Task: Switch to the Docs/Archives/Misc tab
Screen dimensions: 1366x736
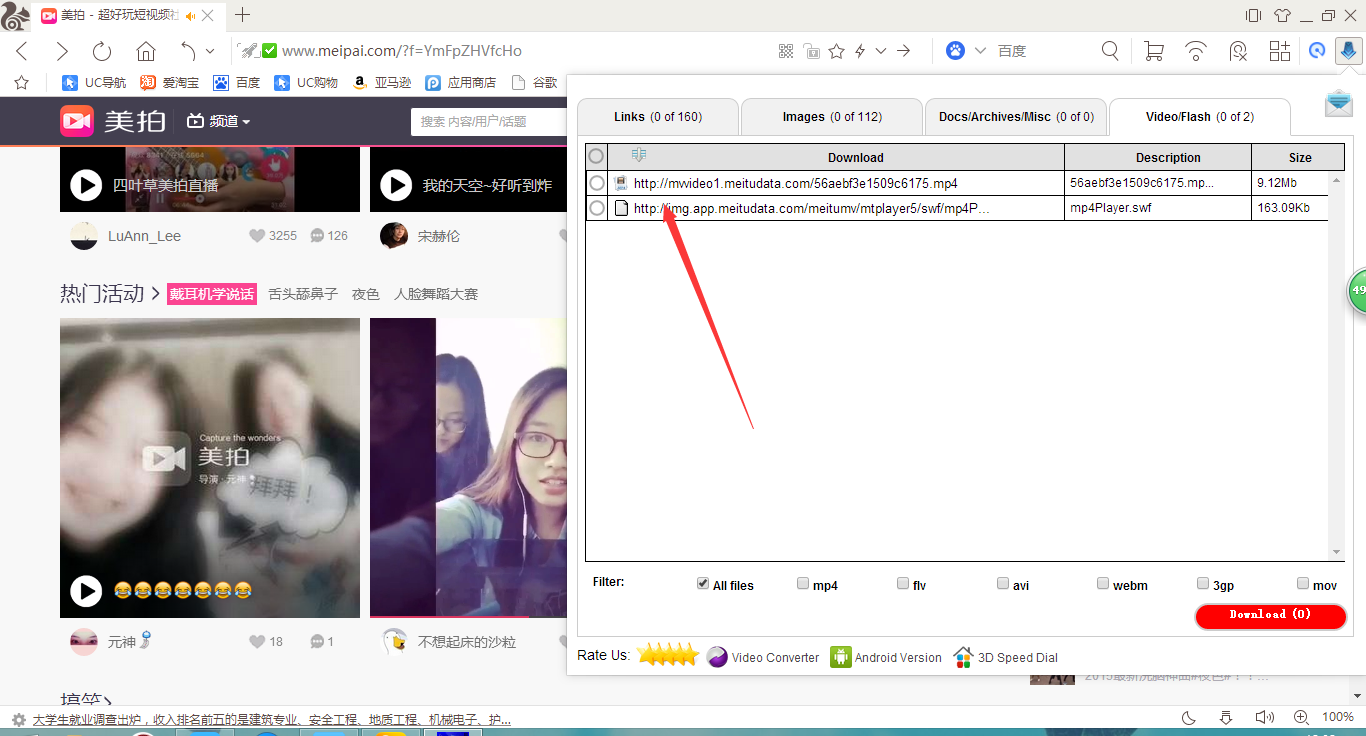Action: 1016,117
